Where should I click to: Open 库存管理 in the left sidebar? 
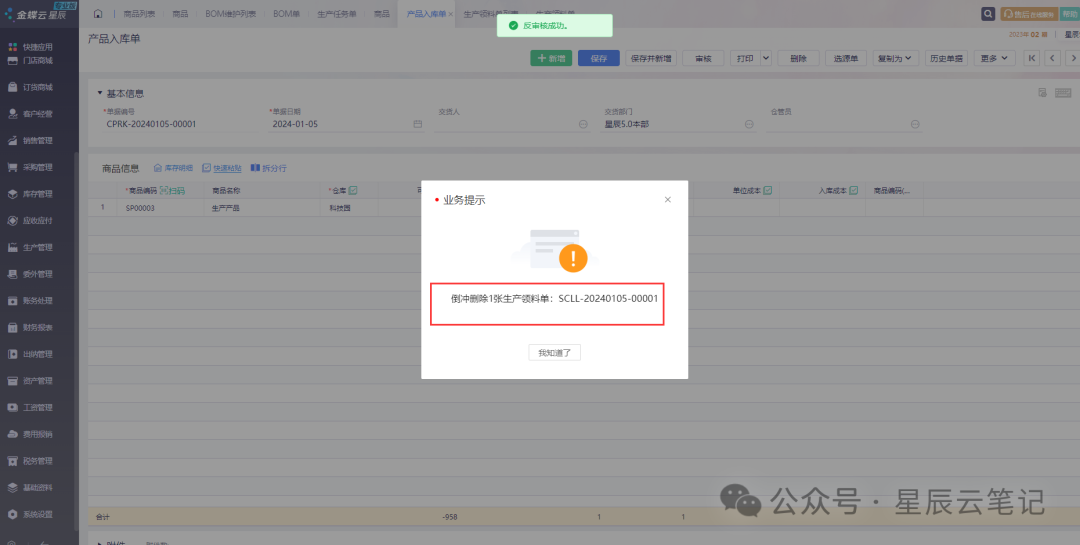[x=37, y=194]
